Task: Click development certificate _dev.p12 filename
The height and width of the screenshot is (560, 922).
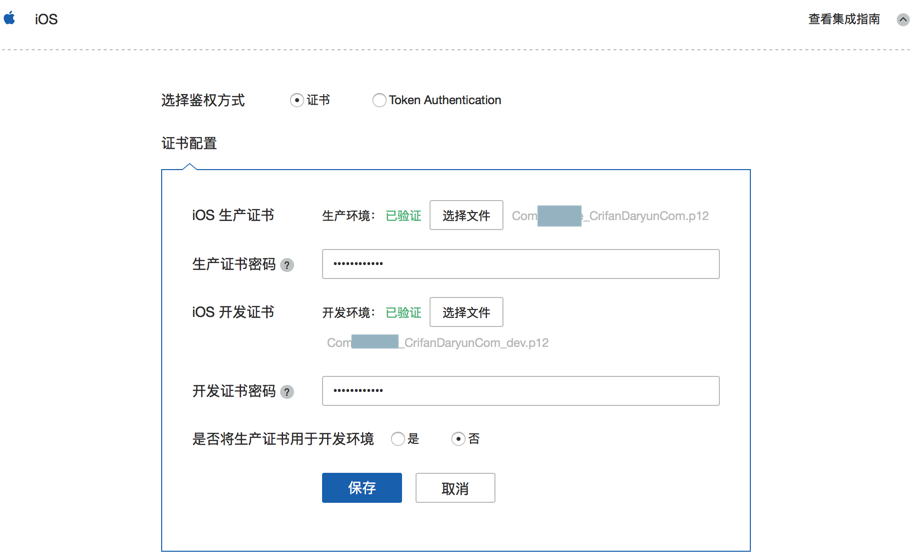Action: point(438,343)
